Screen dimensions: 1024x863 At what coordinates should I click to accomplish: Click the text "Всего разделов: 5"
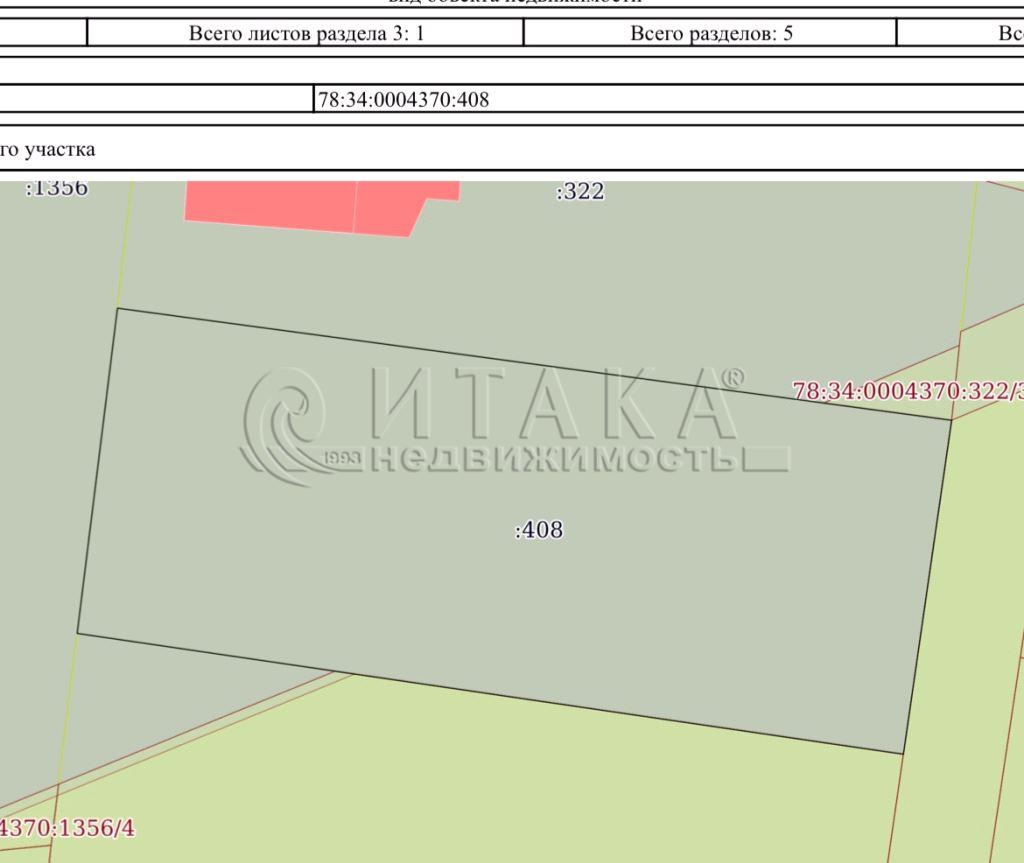click(x=711, y=33)
